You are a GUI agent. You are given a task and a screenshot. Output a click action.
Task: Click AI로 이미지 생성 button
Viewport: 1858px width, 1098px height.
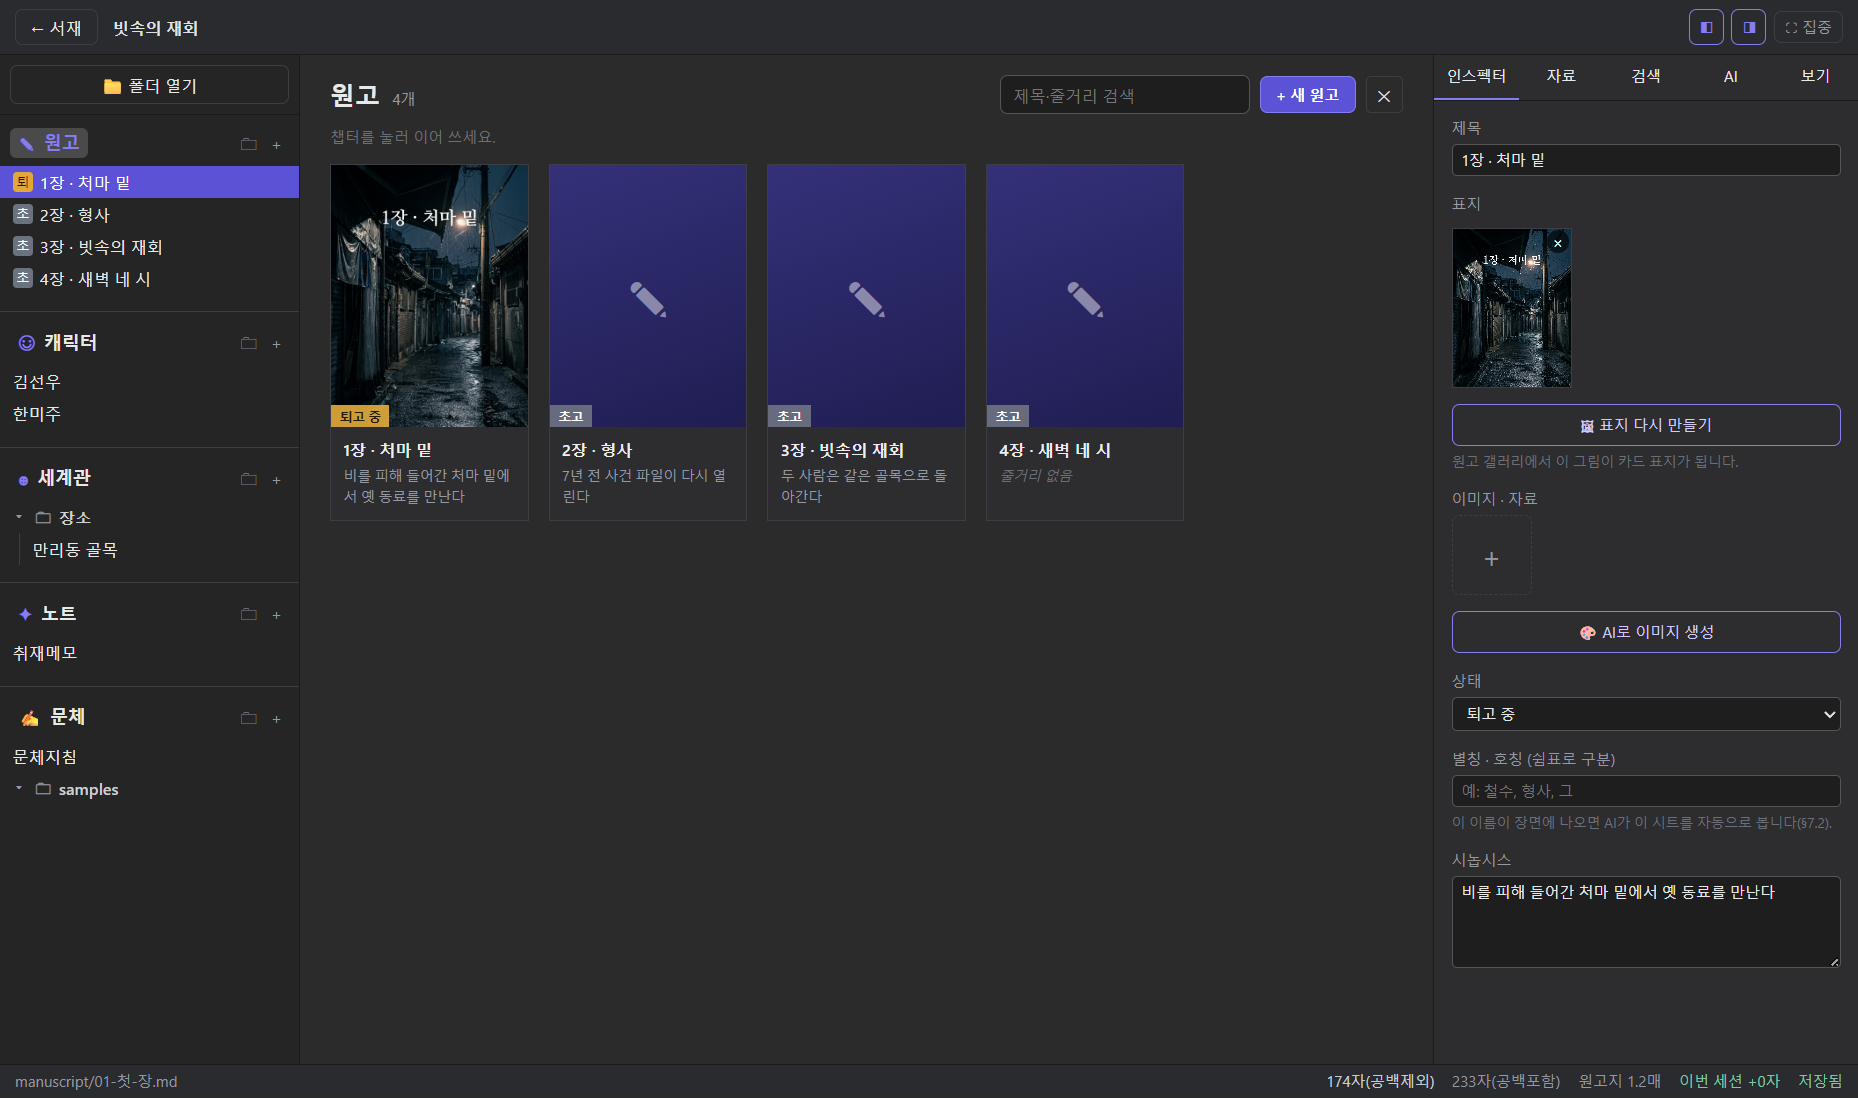point(1646,632)
